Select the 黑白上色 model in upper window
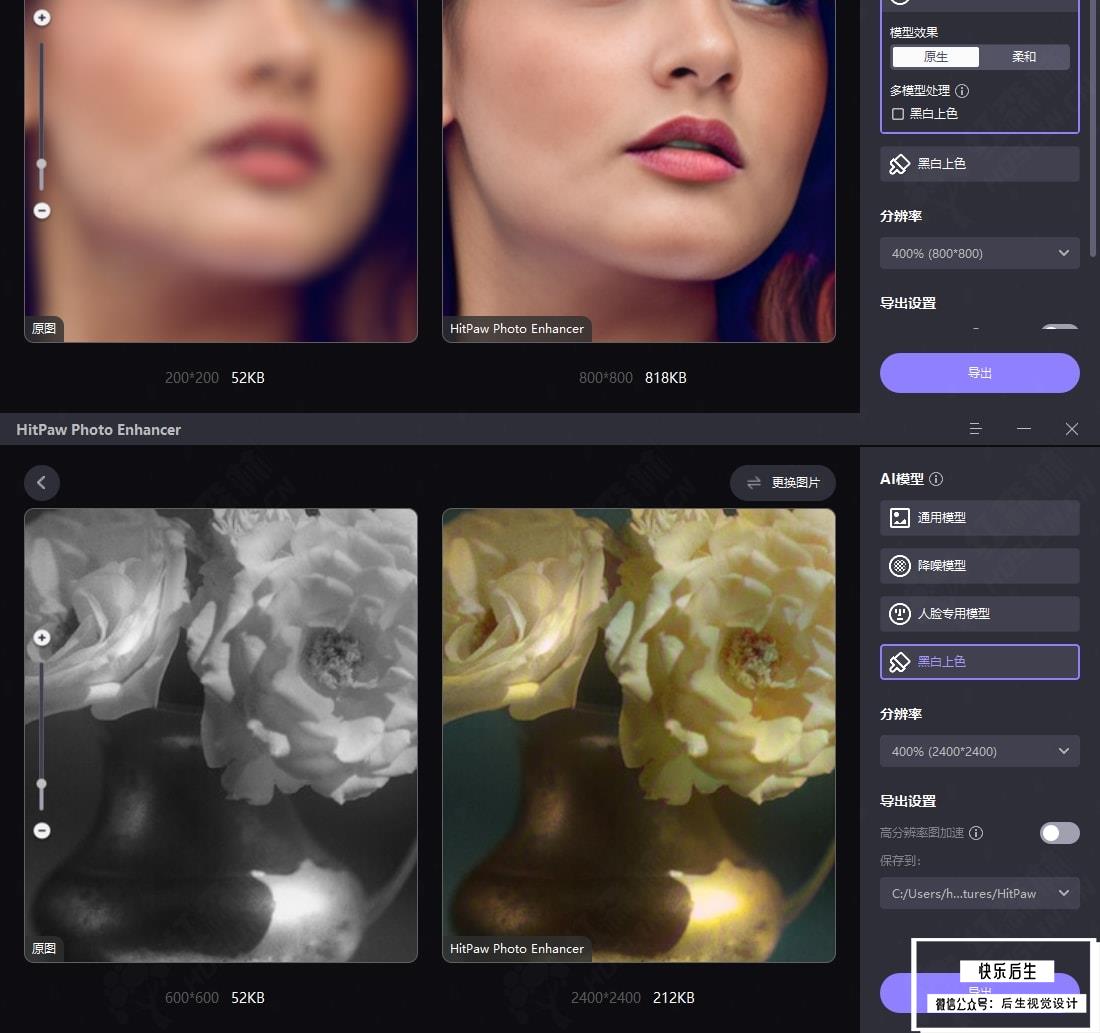 click(x=979, y=164)
